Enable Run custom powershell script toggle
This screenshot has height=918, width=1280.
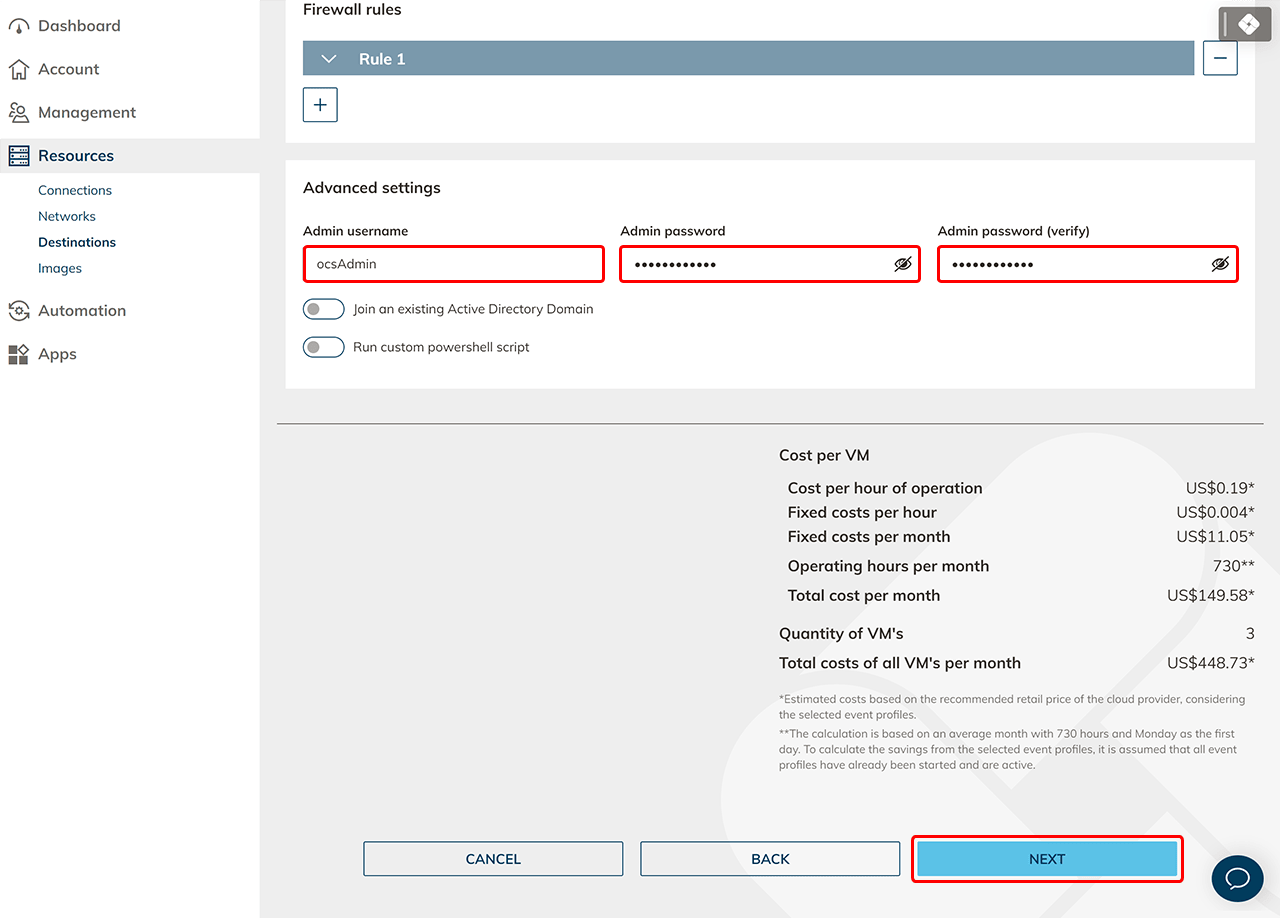[x=323, y=348]
